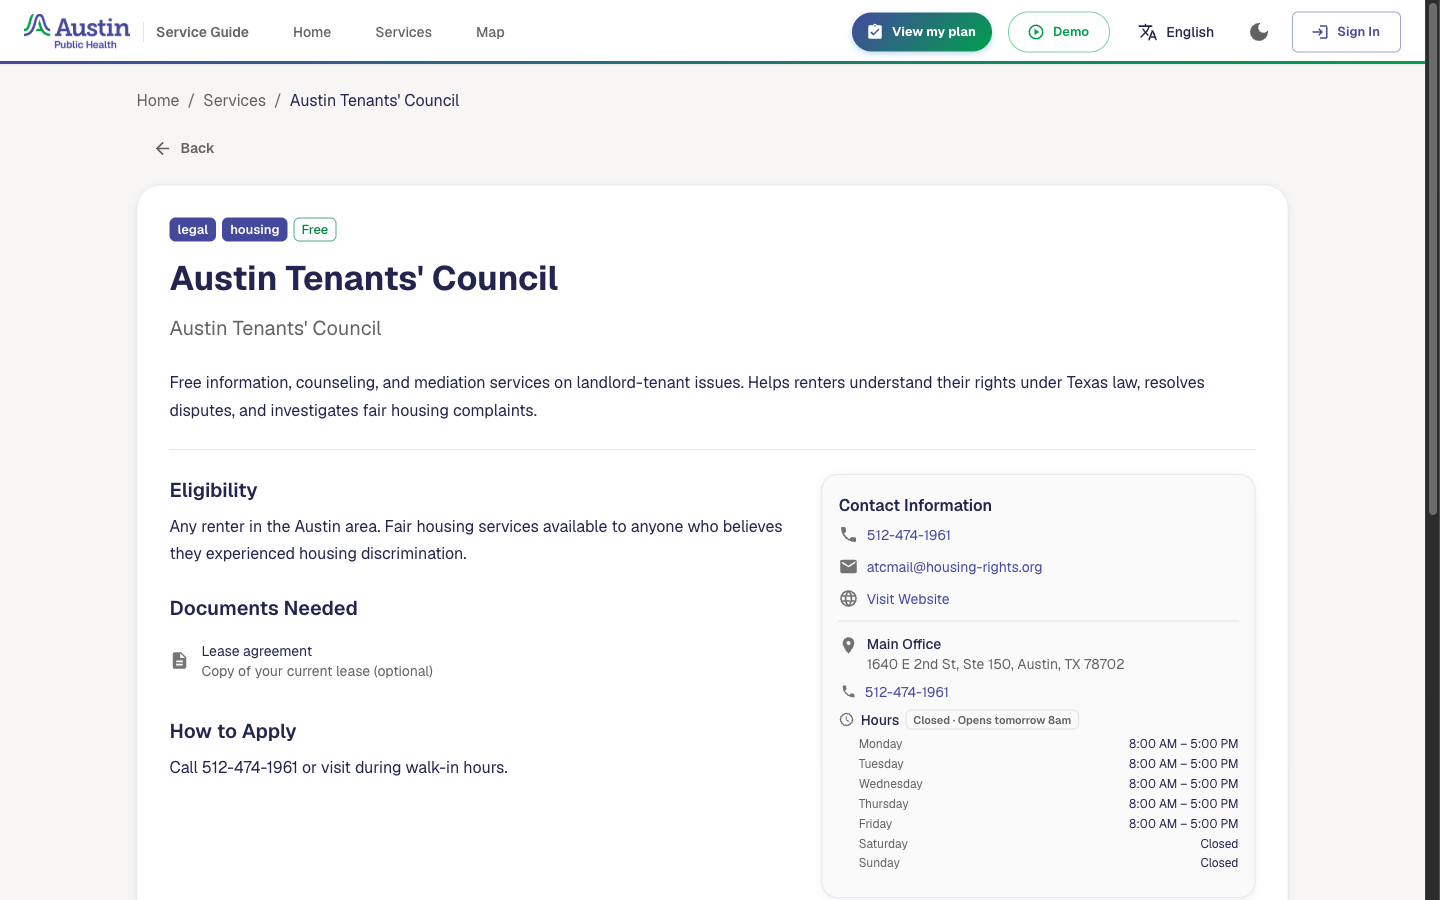Image resolution: width=1440 pixels, height=900 pixels.
Task: Click the globe website icon
Action: [848, 599]
